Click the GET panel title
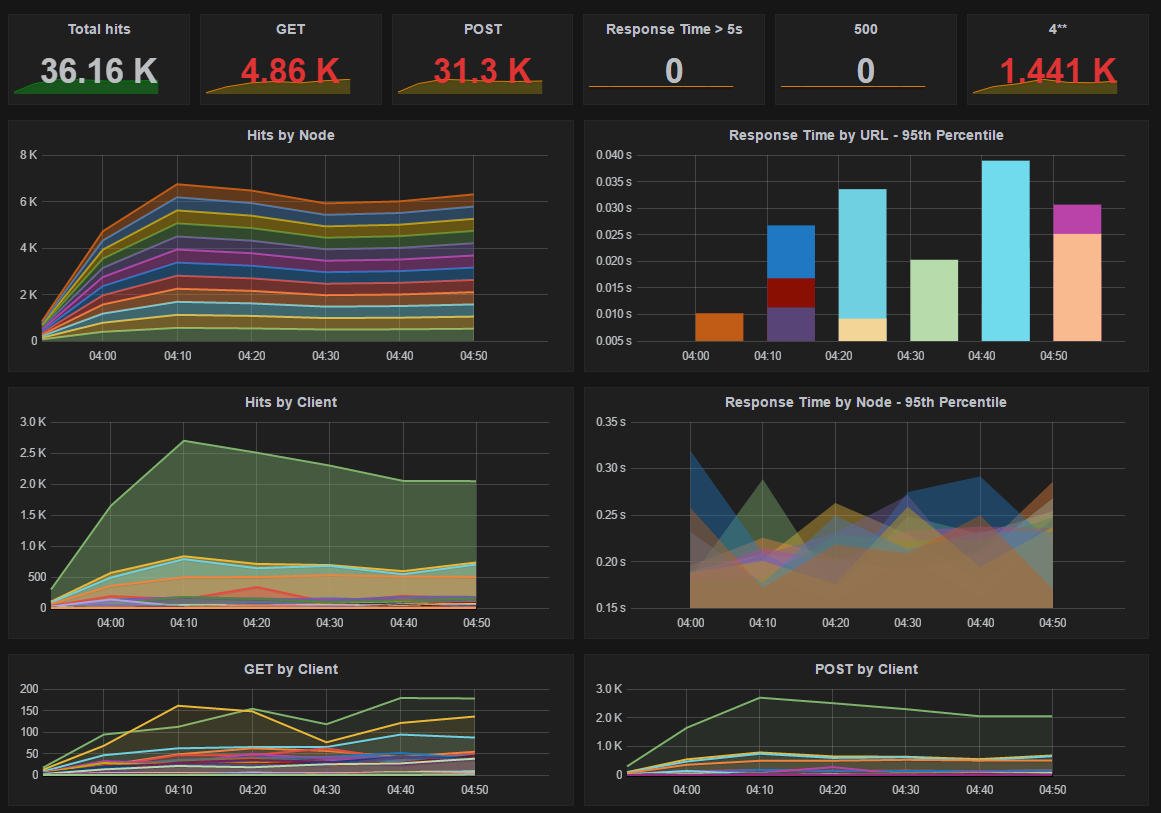 tap(291, 30)
